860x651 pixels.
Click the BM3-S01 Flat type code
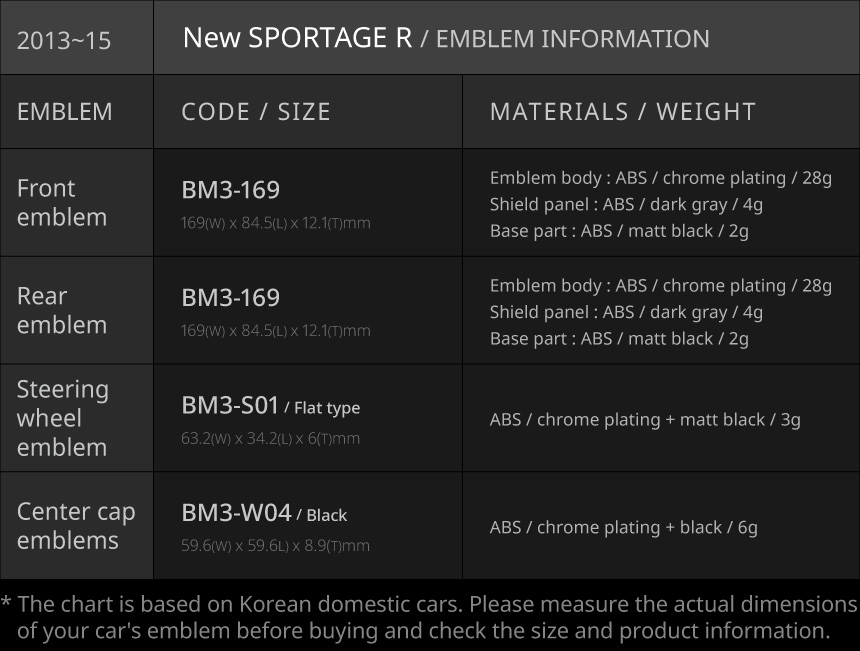tap(270, 406)
